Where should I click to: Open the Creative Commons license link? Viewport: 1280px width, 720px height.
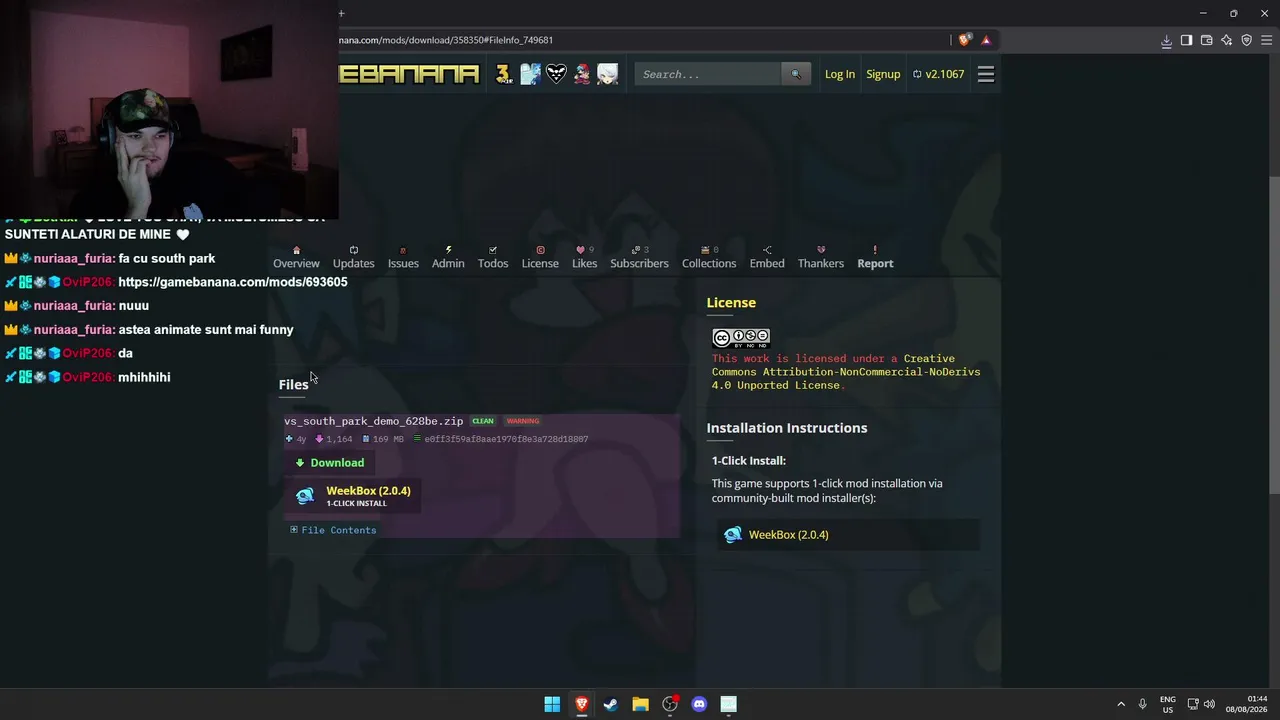[846, 372]
